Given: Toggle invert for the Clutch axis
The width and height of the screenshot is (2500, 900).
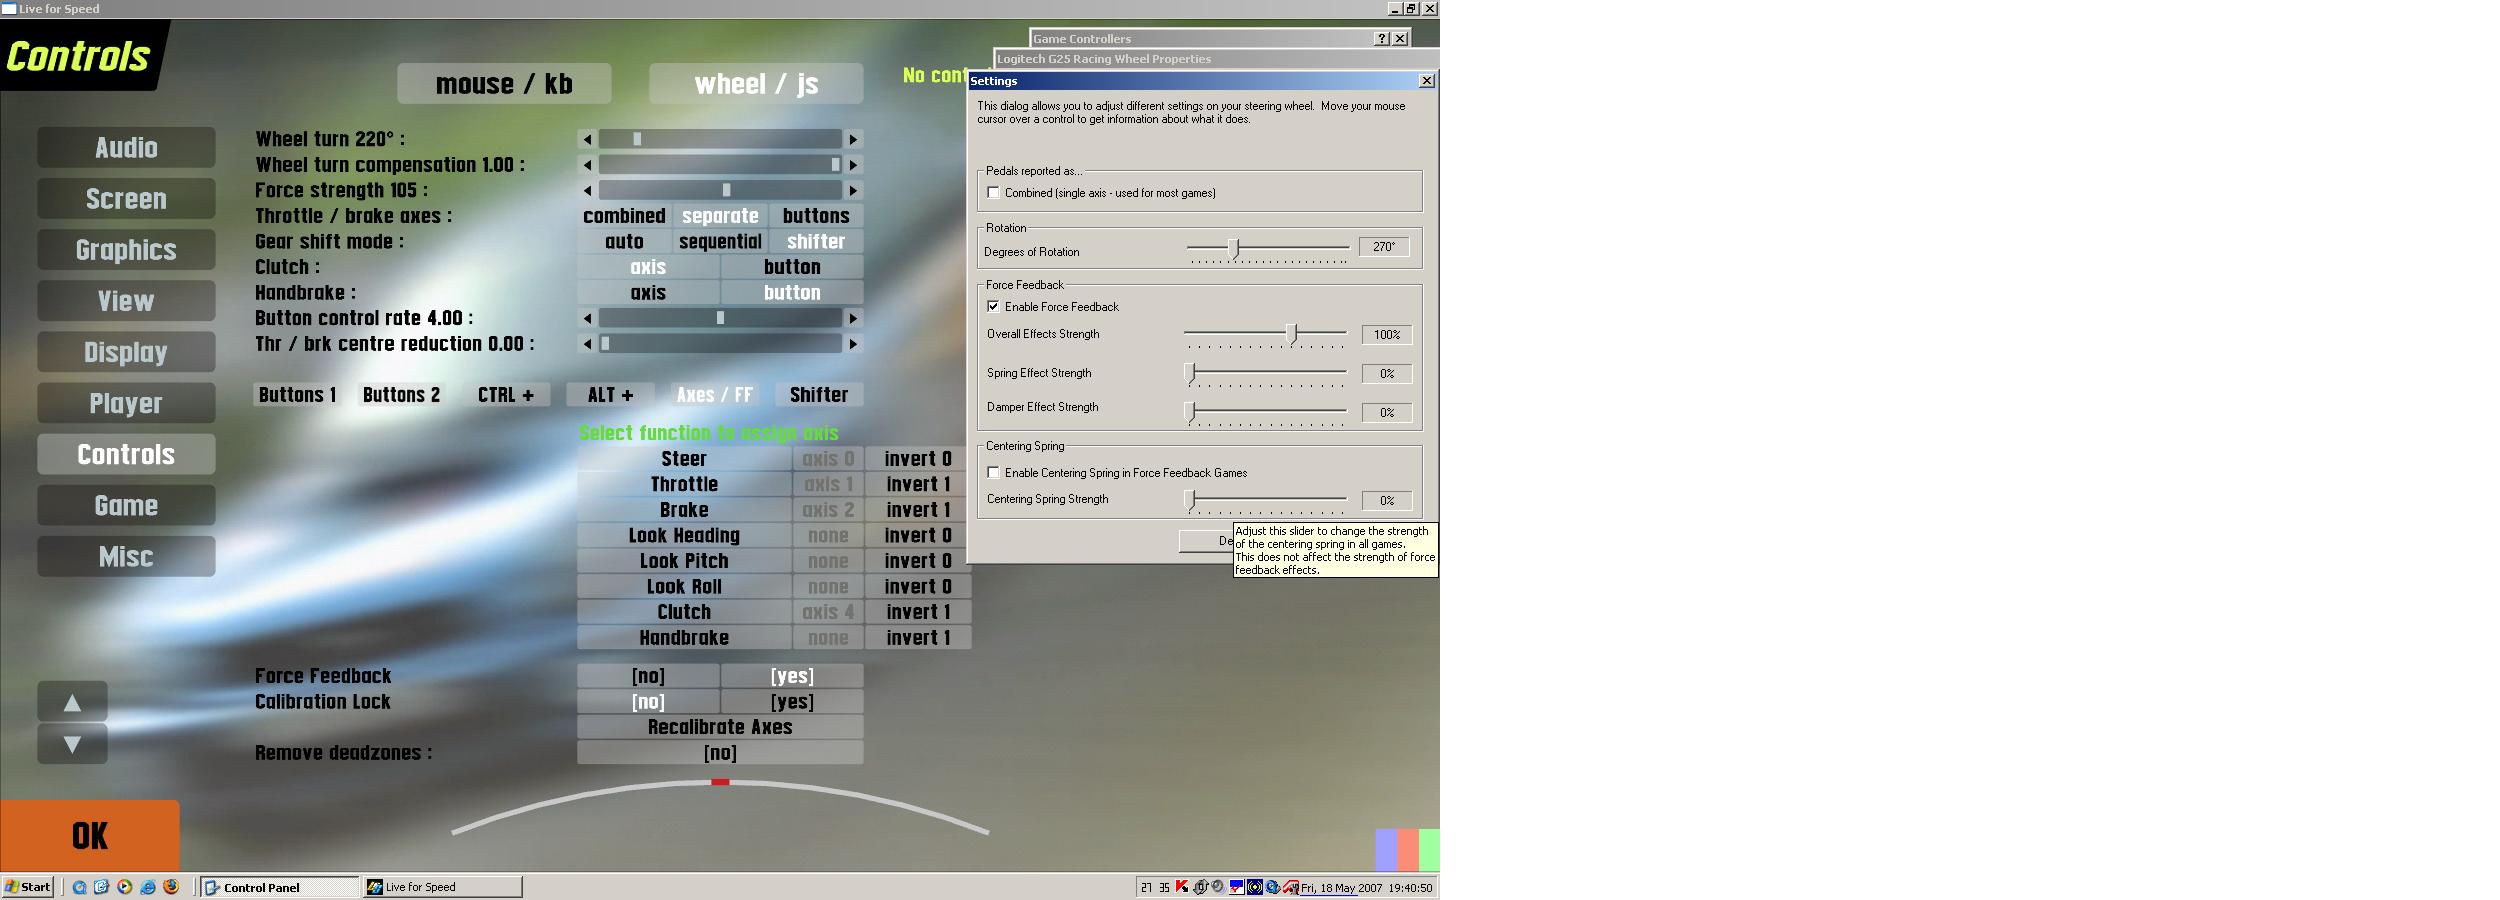Looking at the screenshot, I should (918, 612).
